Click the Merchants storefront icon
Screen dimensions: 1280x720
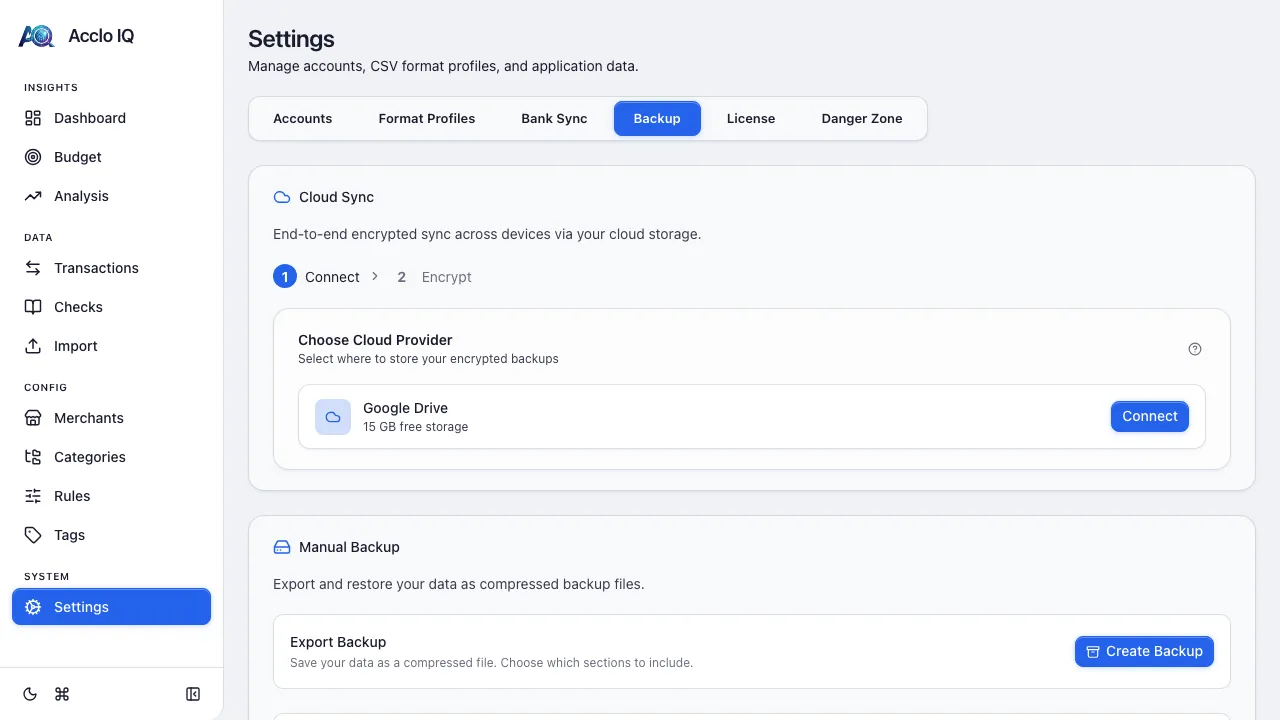coord(33,418)
